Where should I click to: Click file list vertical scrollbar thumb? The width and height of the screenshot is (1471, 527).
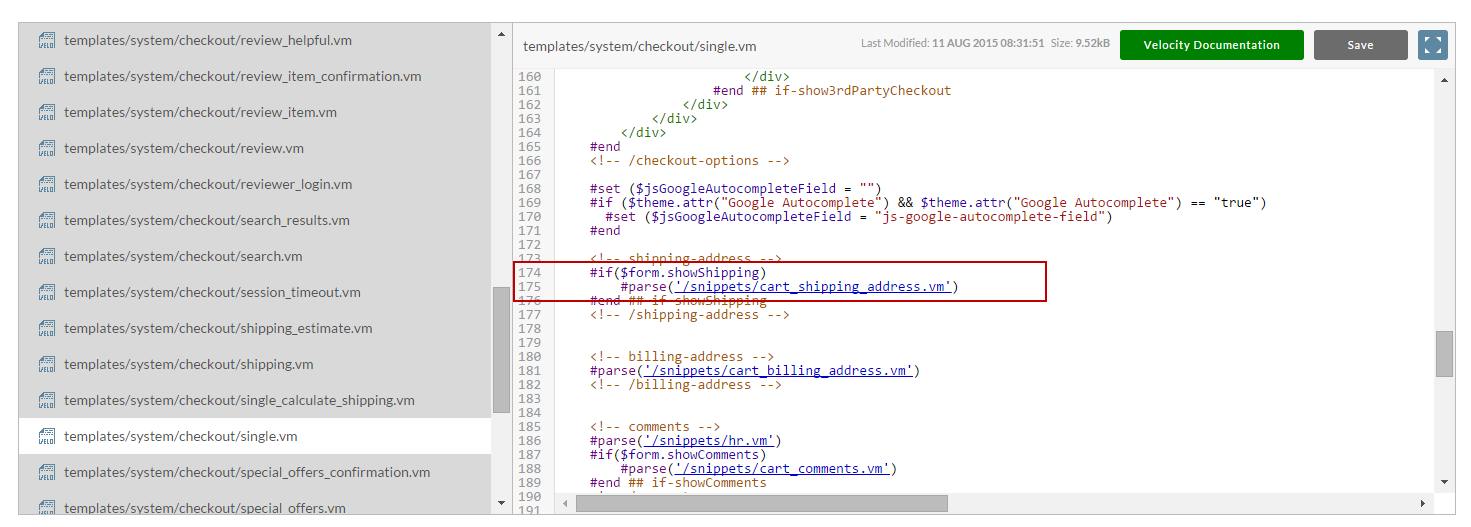point(501,350)
